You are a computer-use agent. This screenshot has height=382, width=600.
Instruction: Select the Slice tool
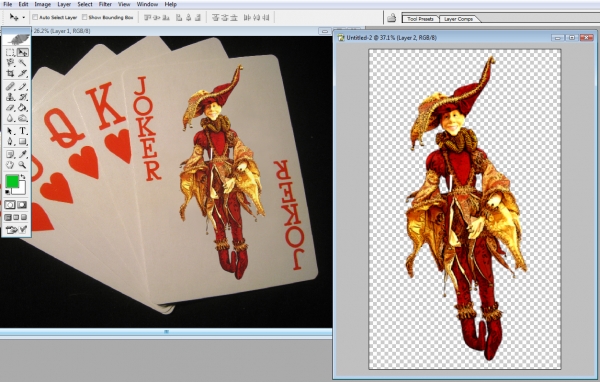pos(23,73)
